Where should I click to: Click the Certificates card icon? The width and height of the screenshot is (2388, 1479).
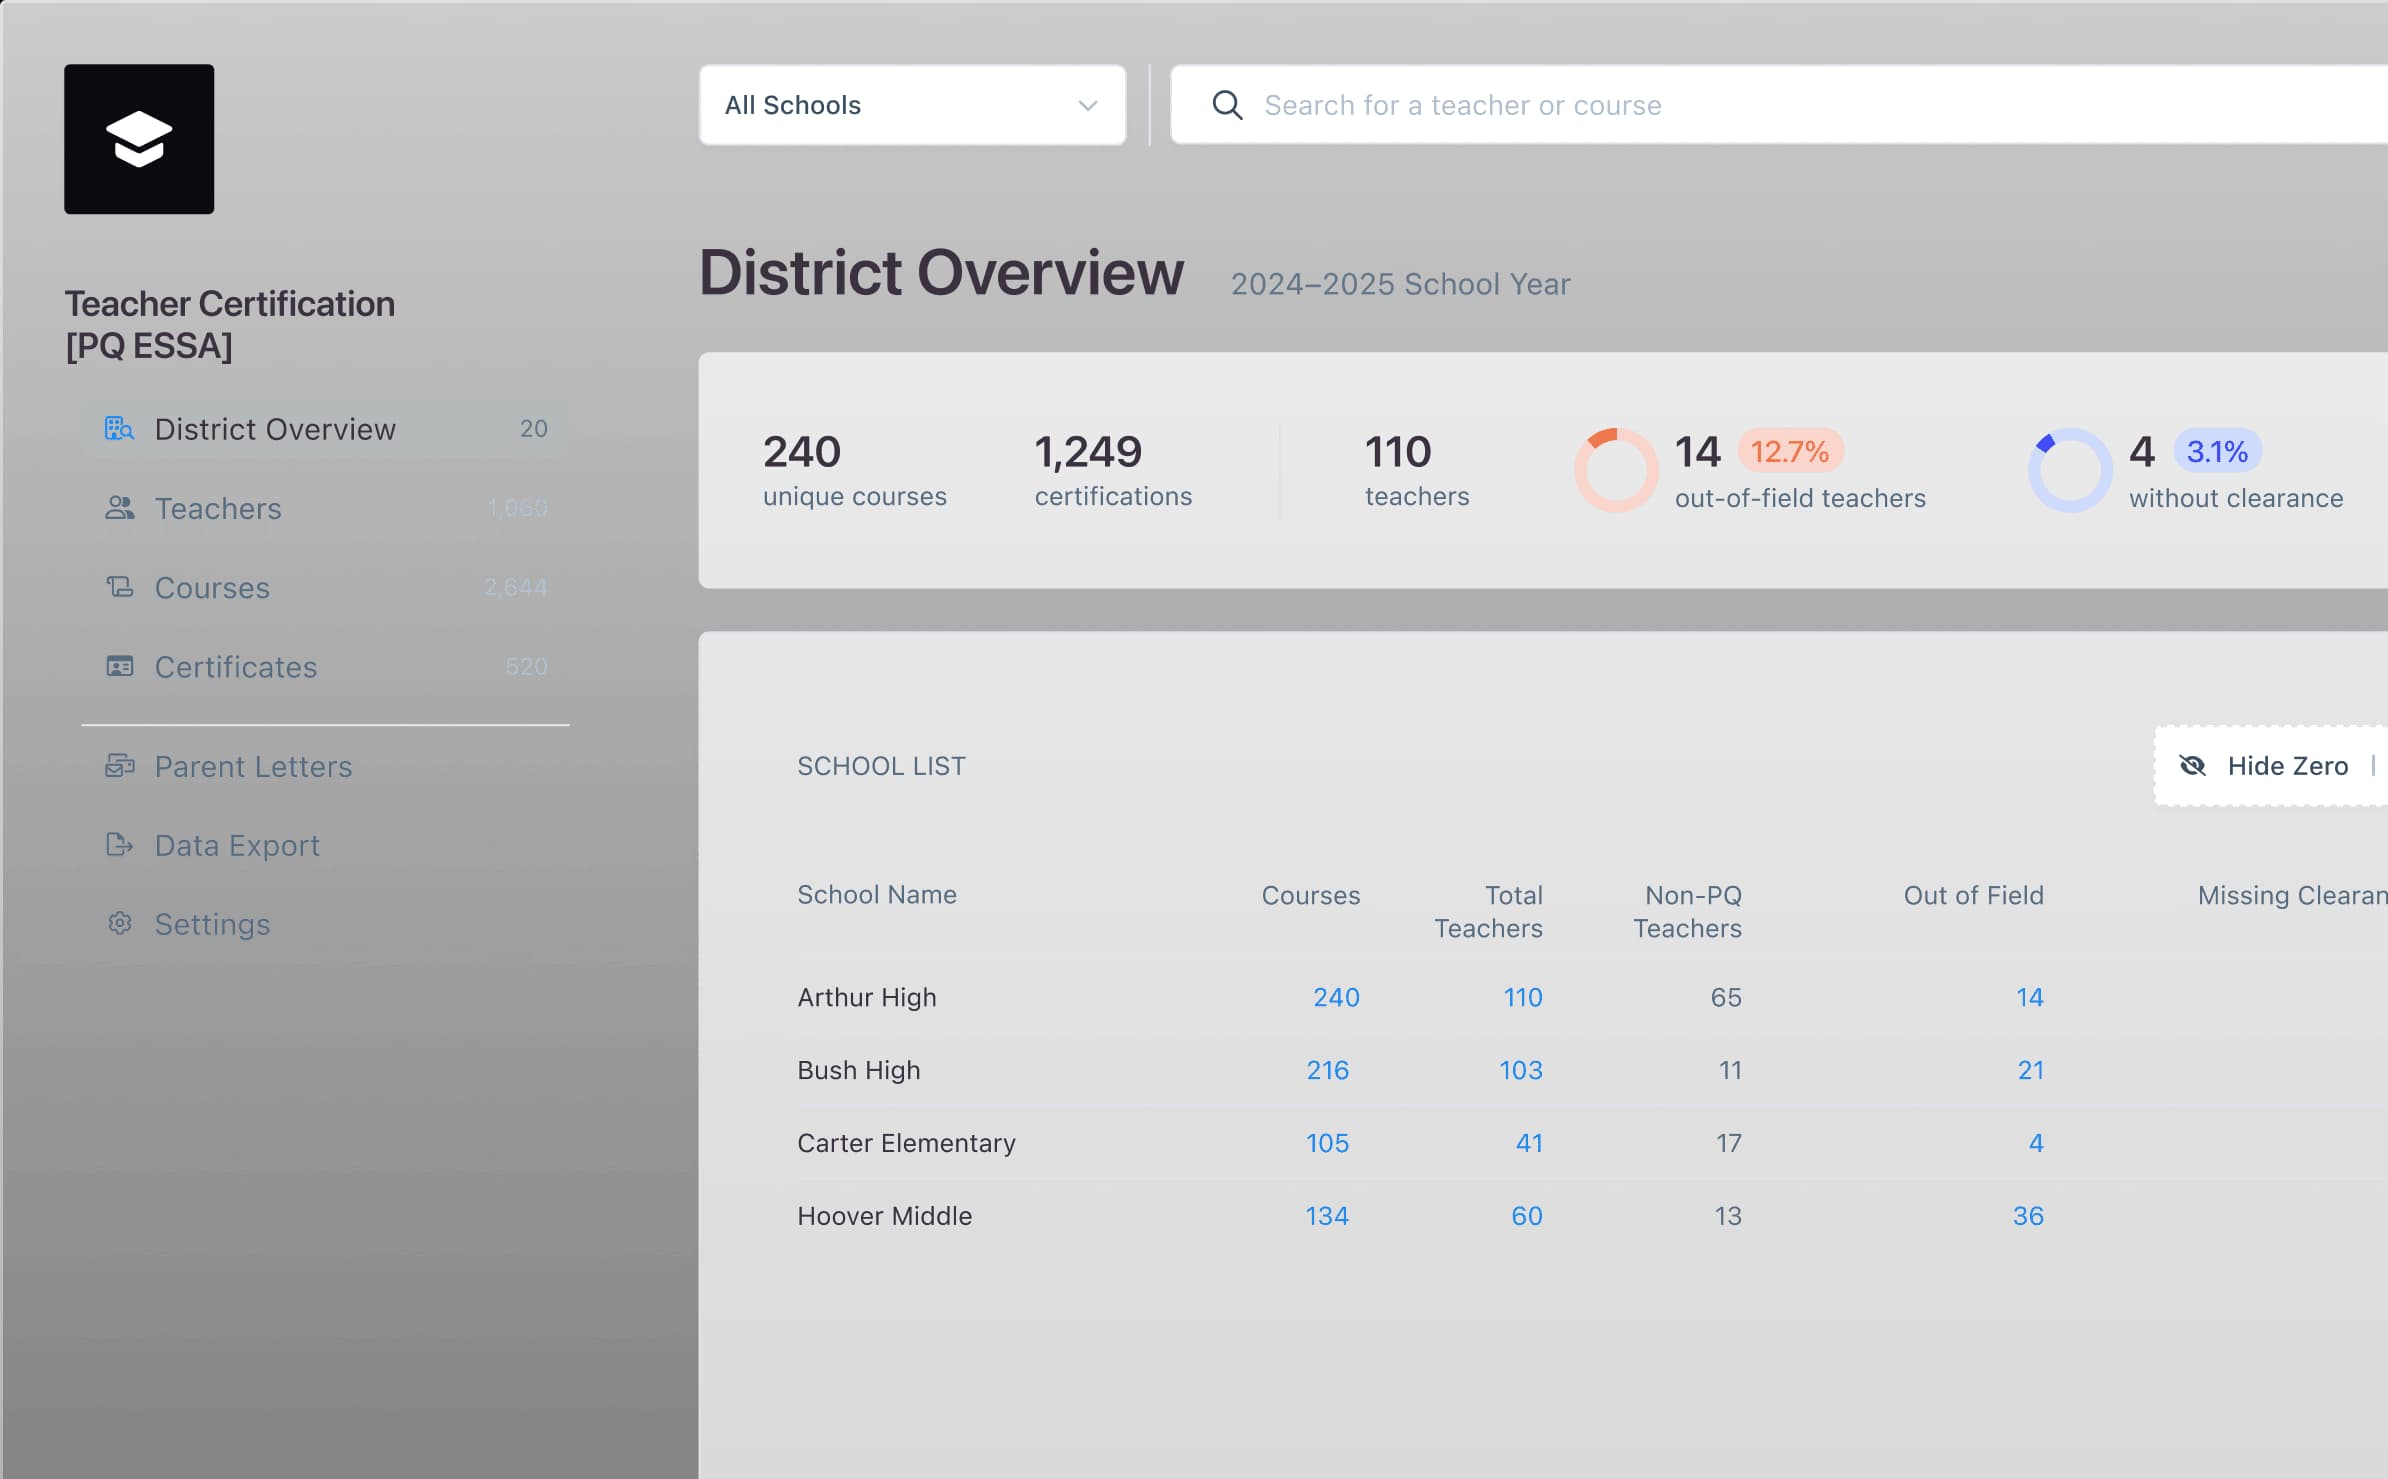click(119, 666)
